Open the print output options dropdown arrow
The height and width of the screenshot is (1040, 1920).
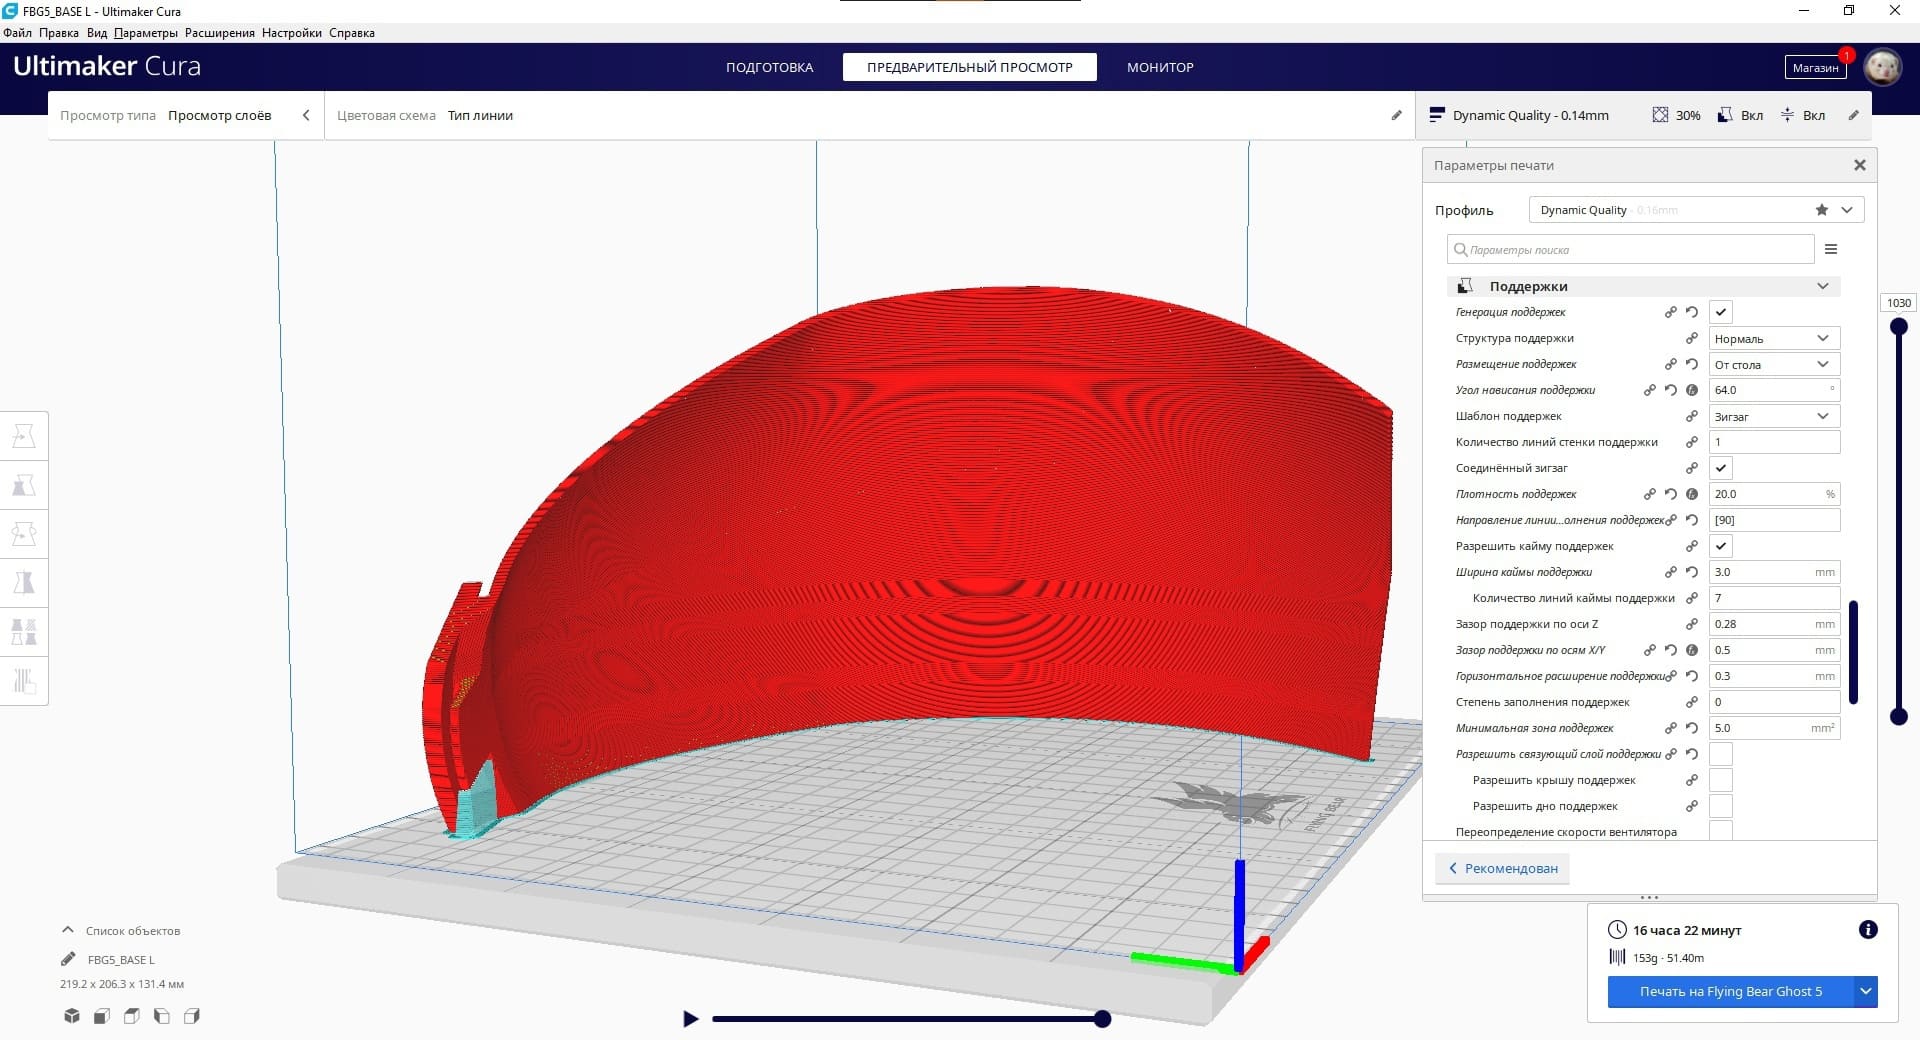click(1866, 991)
